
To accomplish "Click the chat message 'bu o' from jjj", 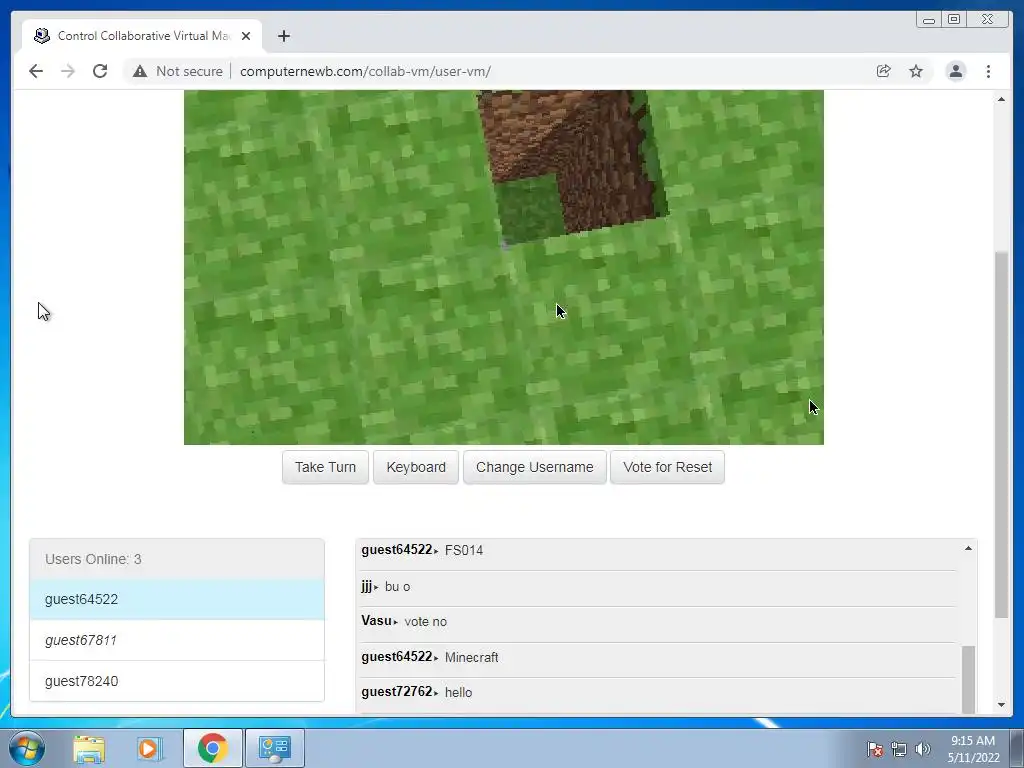I will point(397,586).
